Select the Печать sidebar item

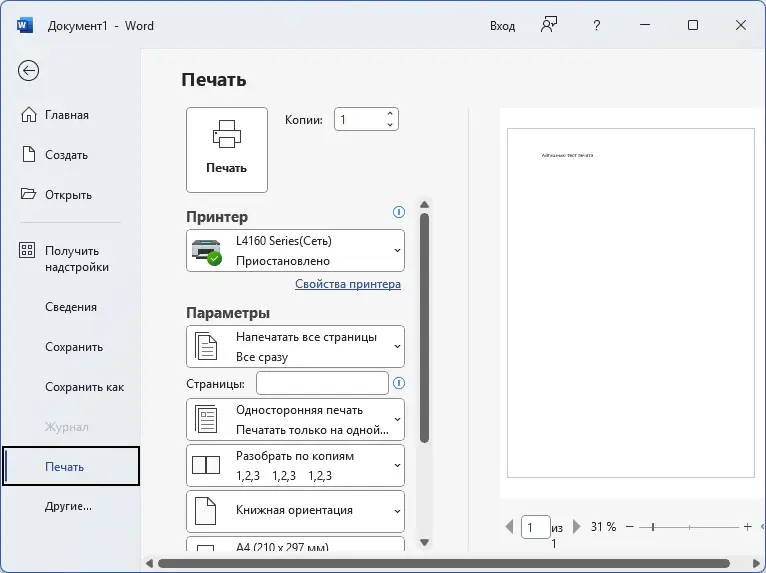pos(71,466)
